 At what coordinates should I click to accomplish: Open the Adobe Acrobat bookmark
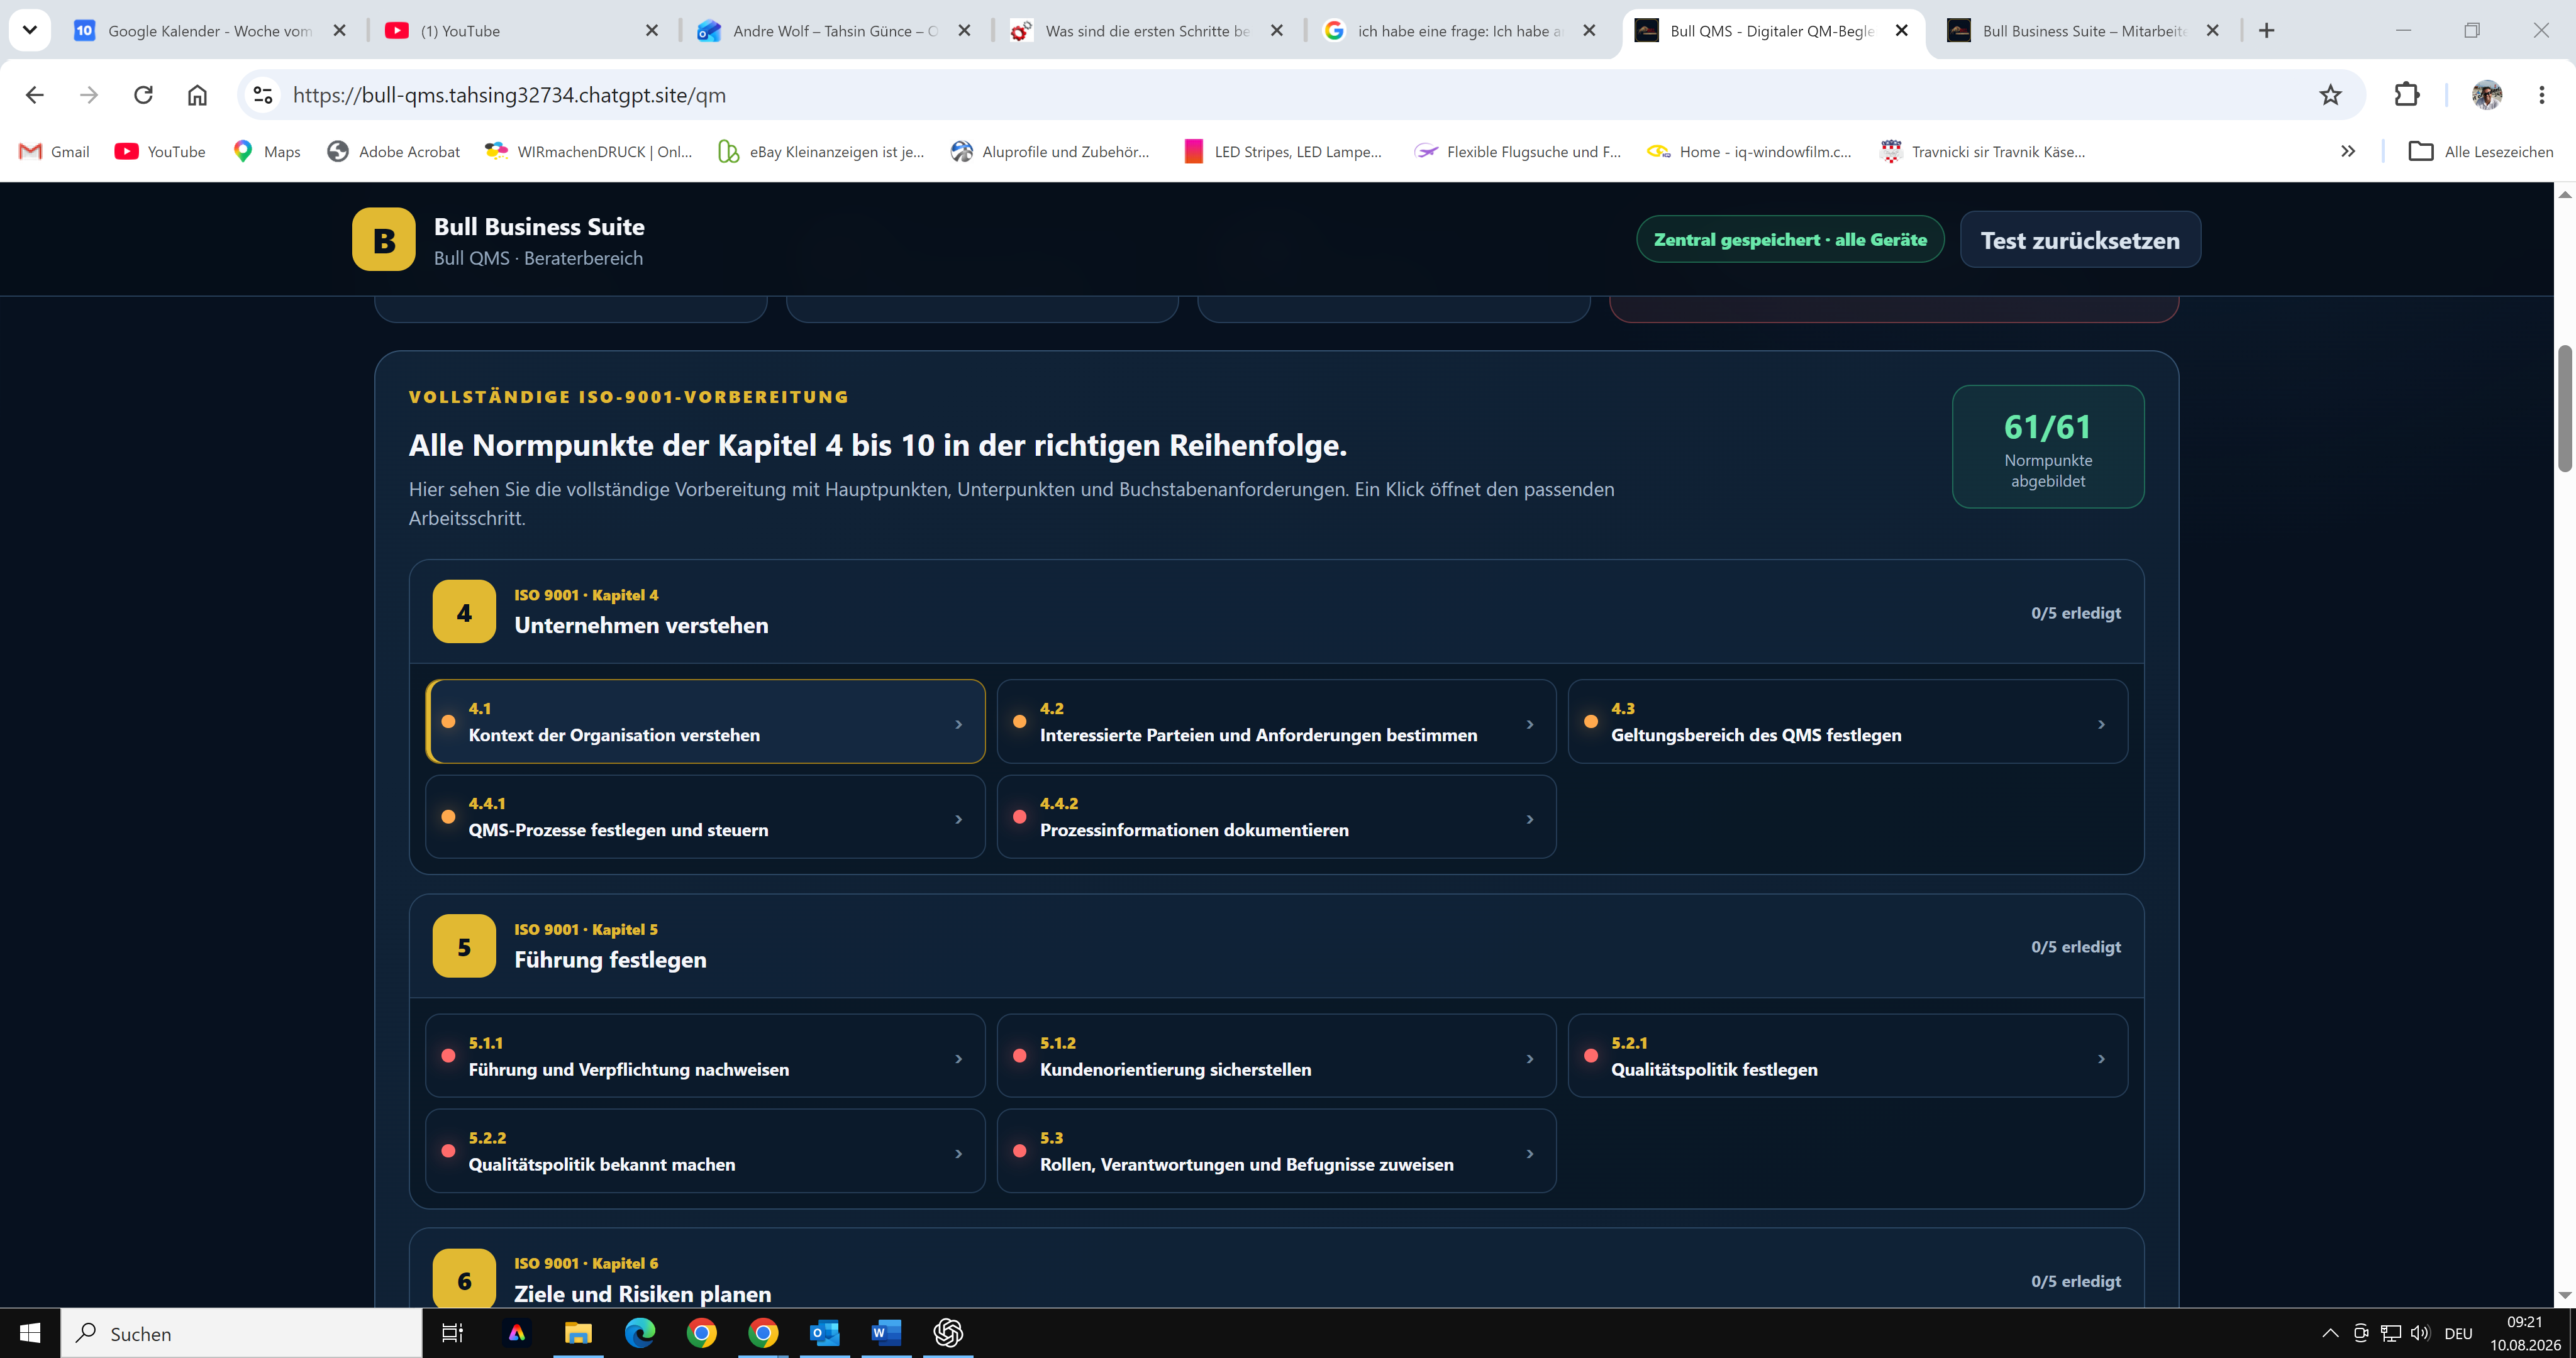click(394, 151)
